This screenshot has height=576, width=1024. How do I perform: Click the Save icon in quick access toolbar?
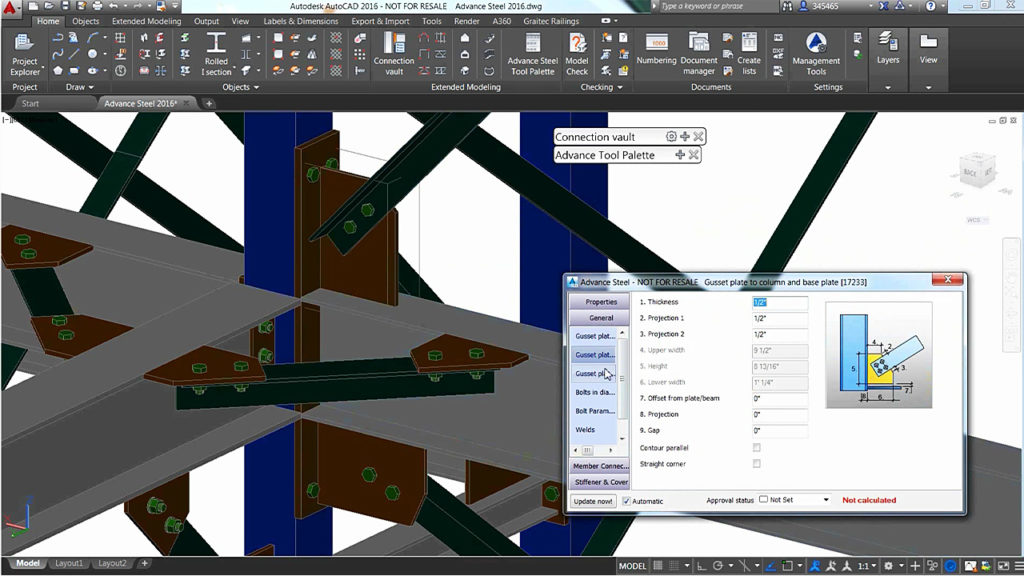click(x=65, y=6)
